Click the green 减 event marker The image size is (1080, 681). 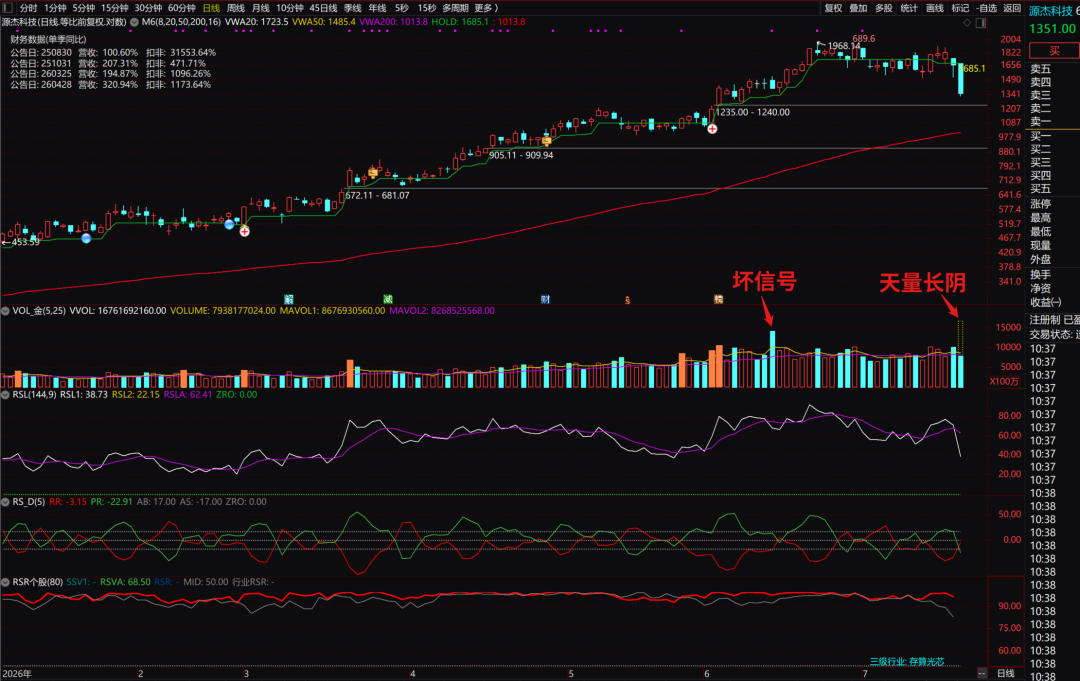click(x=388, y=299)
